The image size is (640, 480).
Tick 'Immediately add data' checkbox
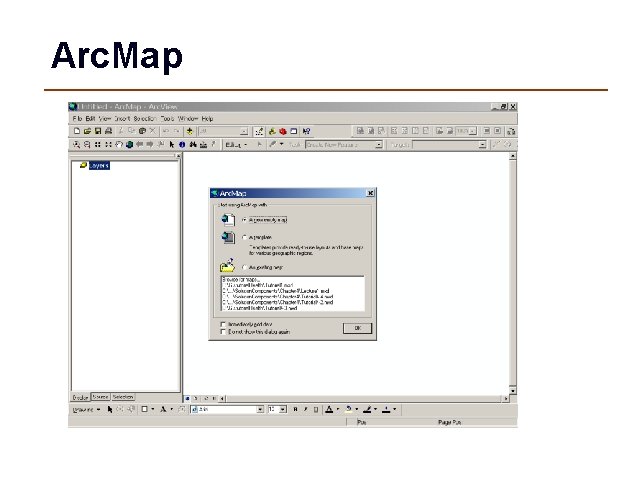(x=223, y=324)
